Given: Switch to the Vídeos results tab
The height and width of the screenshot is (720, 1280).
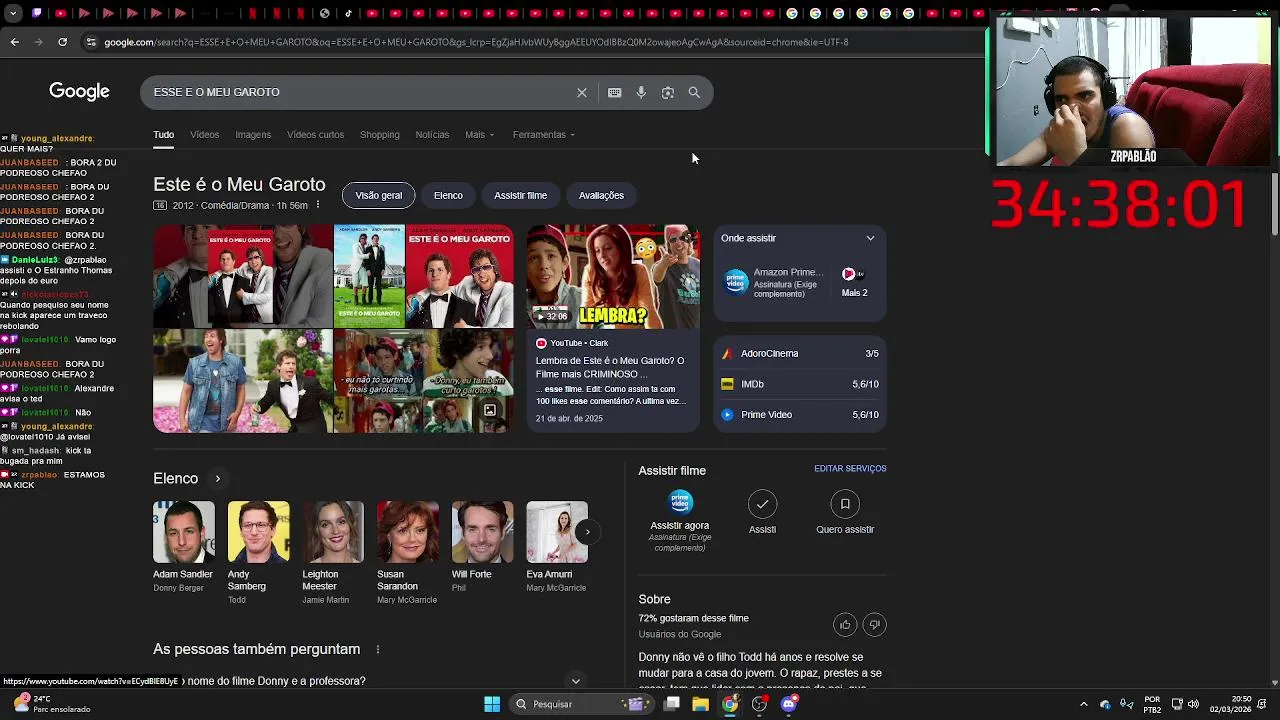Looking at the screenshot, I should pos(204,134).
